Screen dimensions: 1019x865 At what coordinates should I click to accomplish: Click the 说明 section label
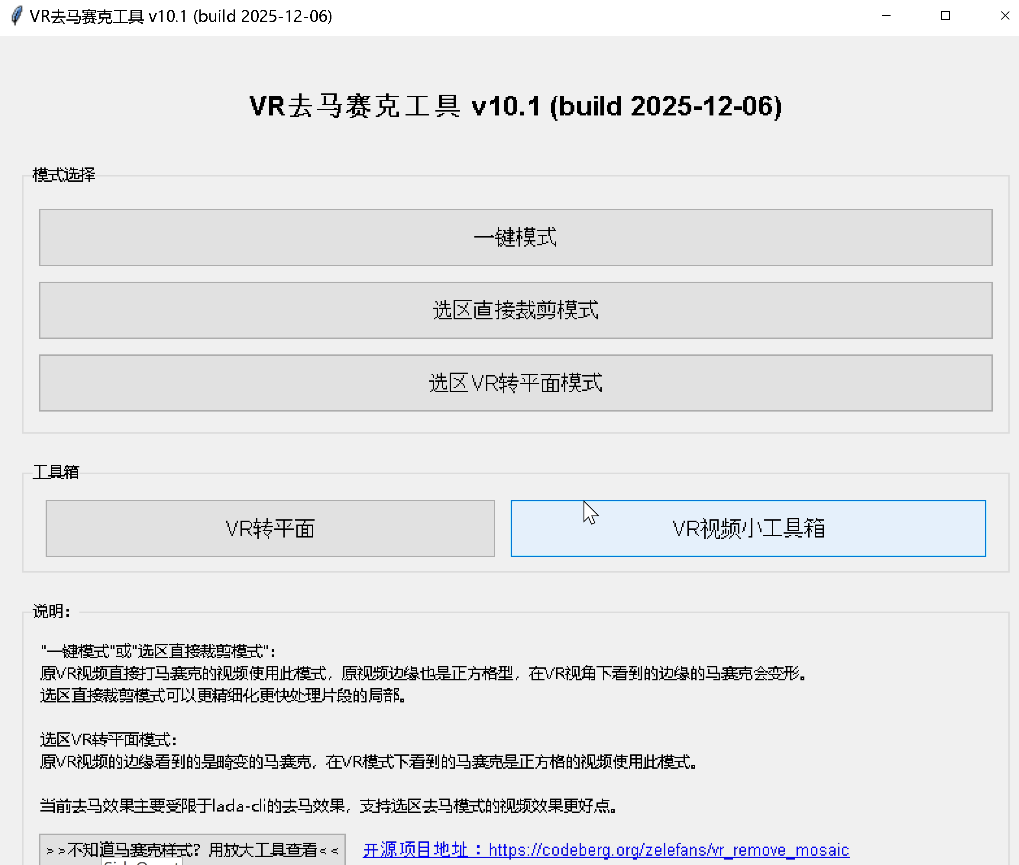coord(51,611)
